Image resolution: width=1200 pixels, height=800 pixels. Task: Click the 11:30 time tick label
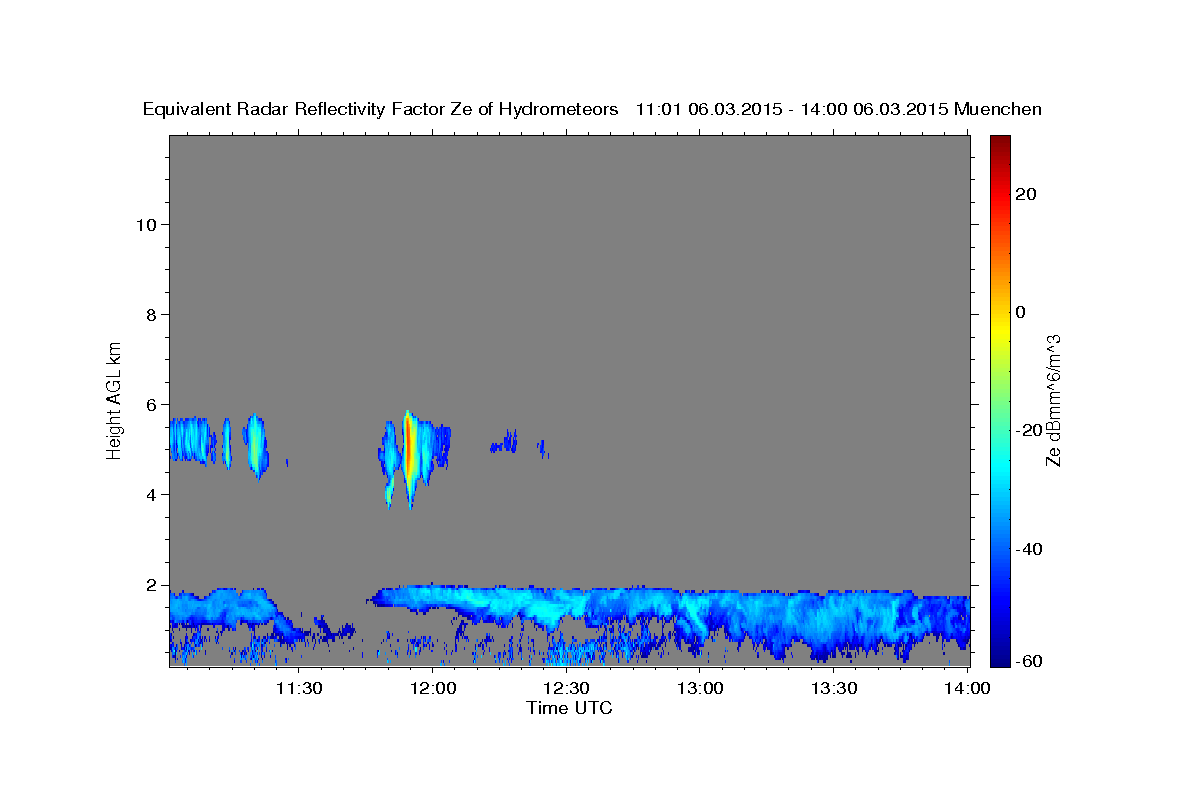pos(298,688)
